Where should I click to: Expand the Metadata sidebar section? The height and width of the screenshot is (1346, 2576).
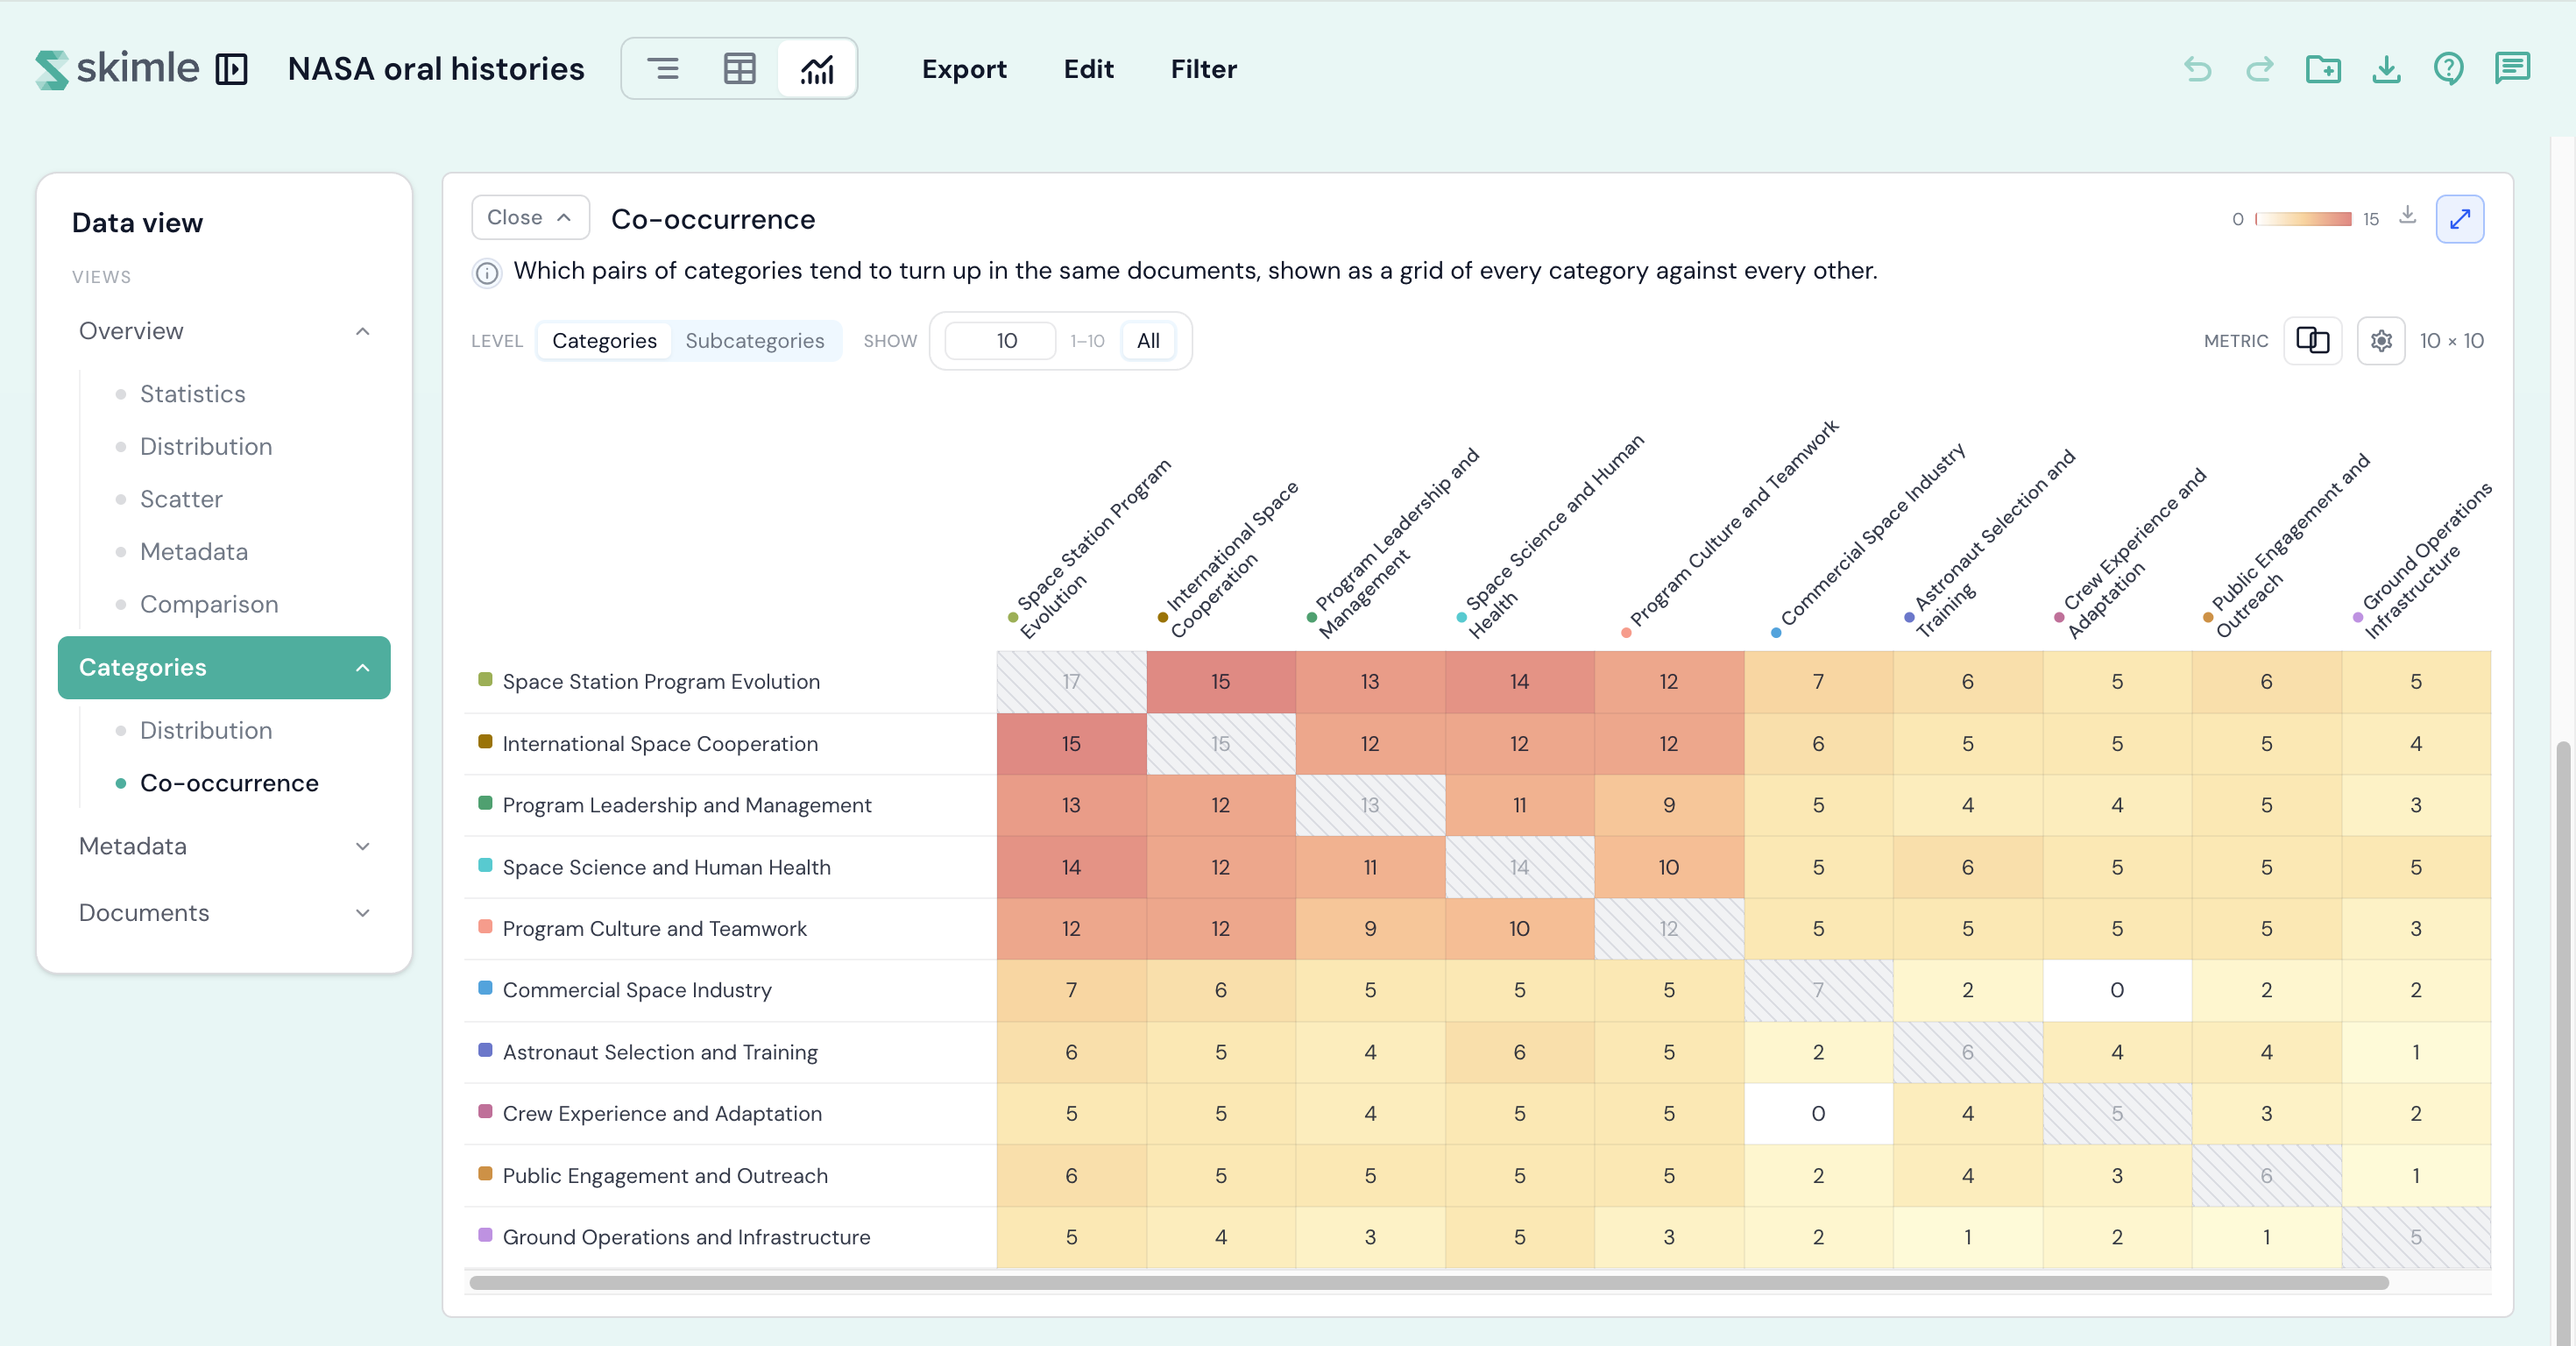224,846
